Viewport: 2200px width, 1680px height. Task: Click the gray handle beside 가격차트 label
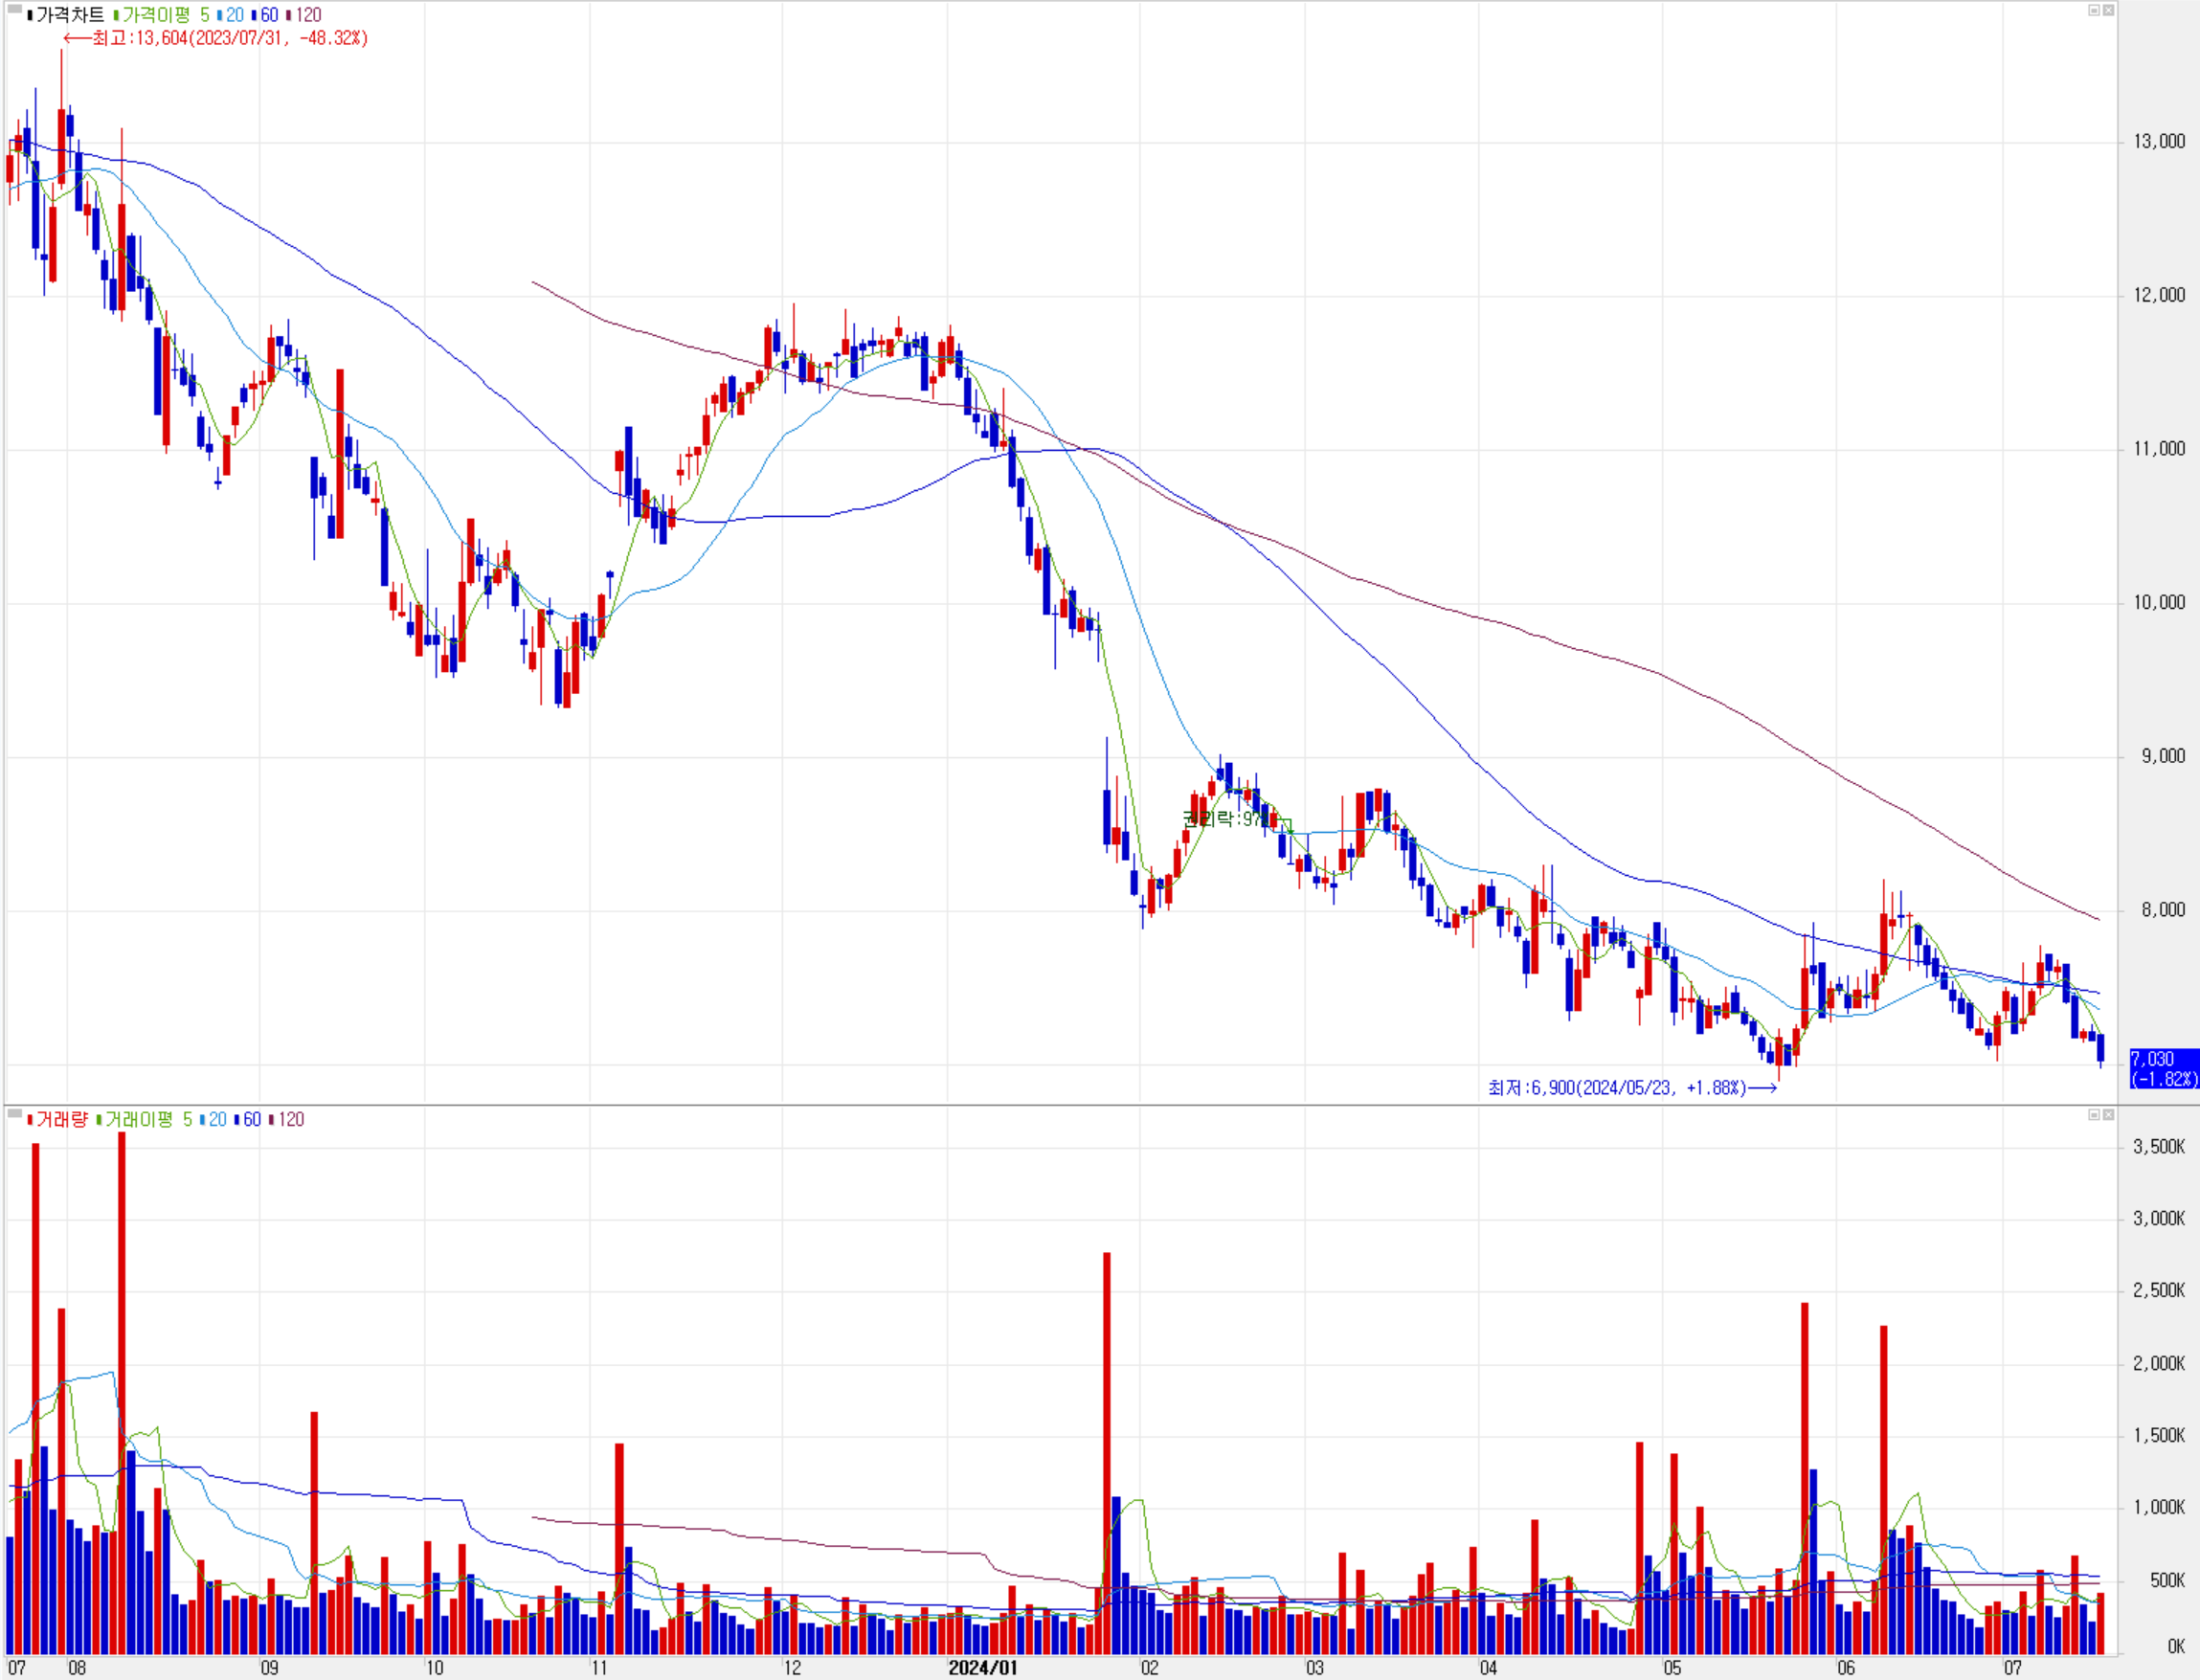14,9
